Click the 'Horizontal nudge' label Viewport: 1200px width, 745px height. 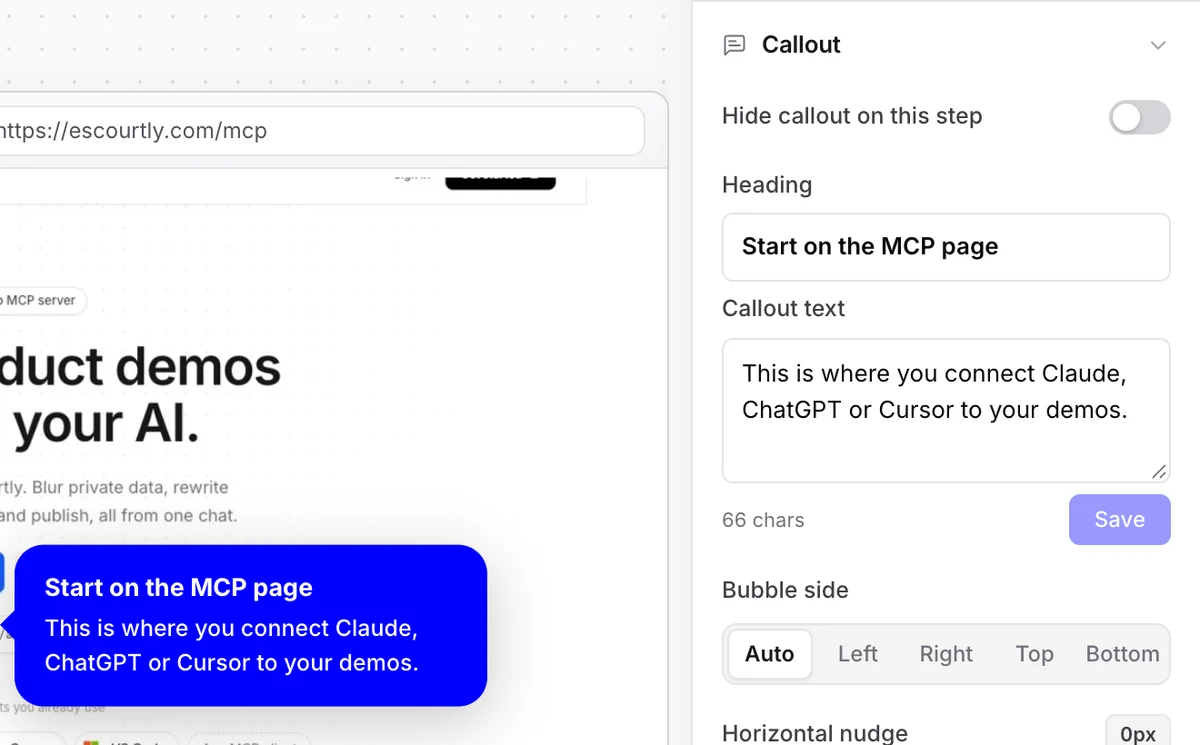pos(815,734)
